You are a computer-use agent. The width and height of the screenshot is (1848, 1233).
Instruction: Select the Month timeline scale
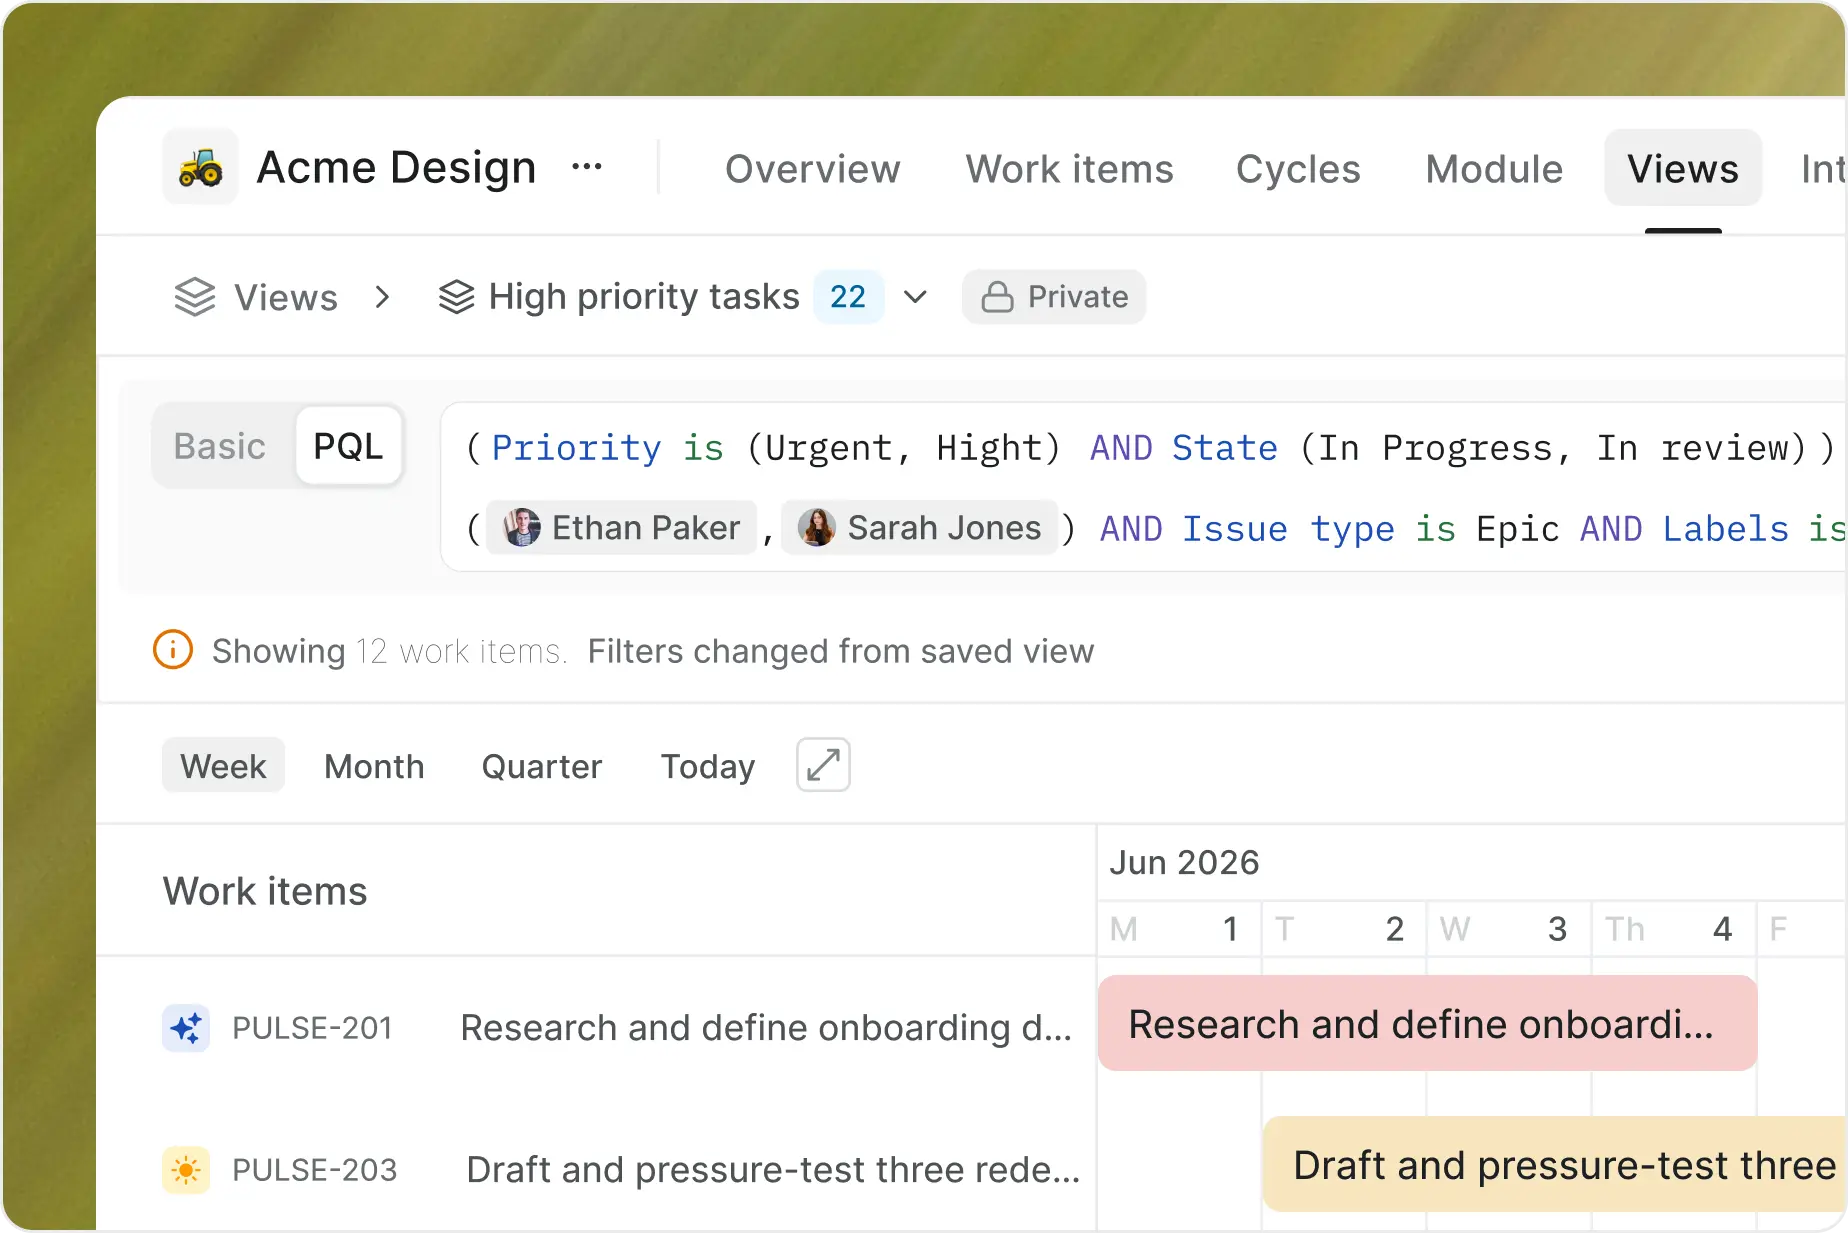374,766
